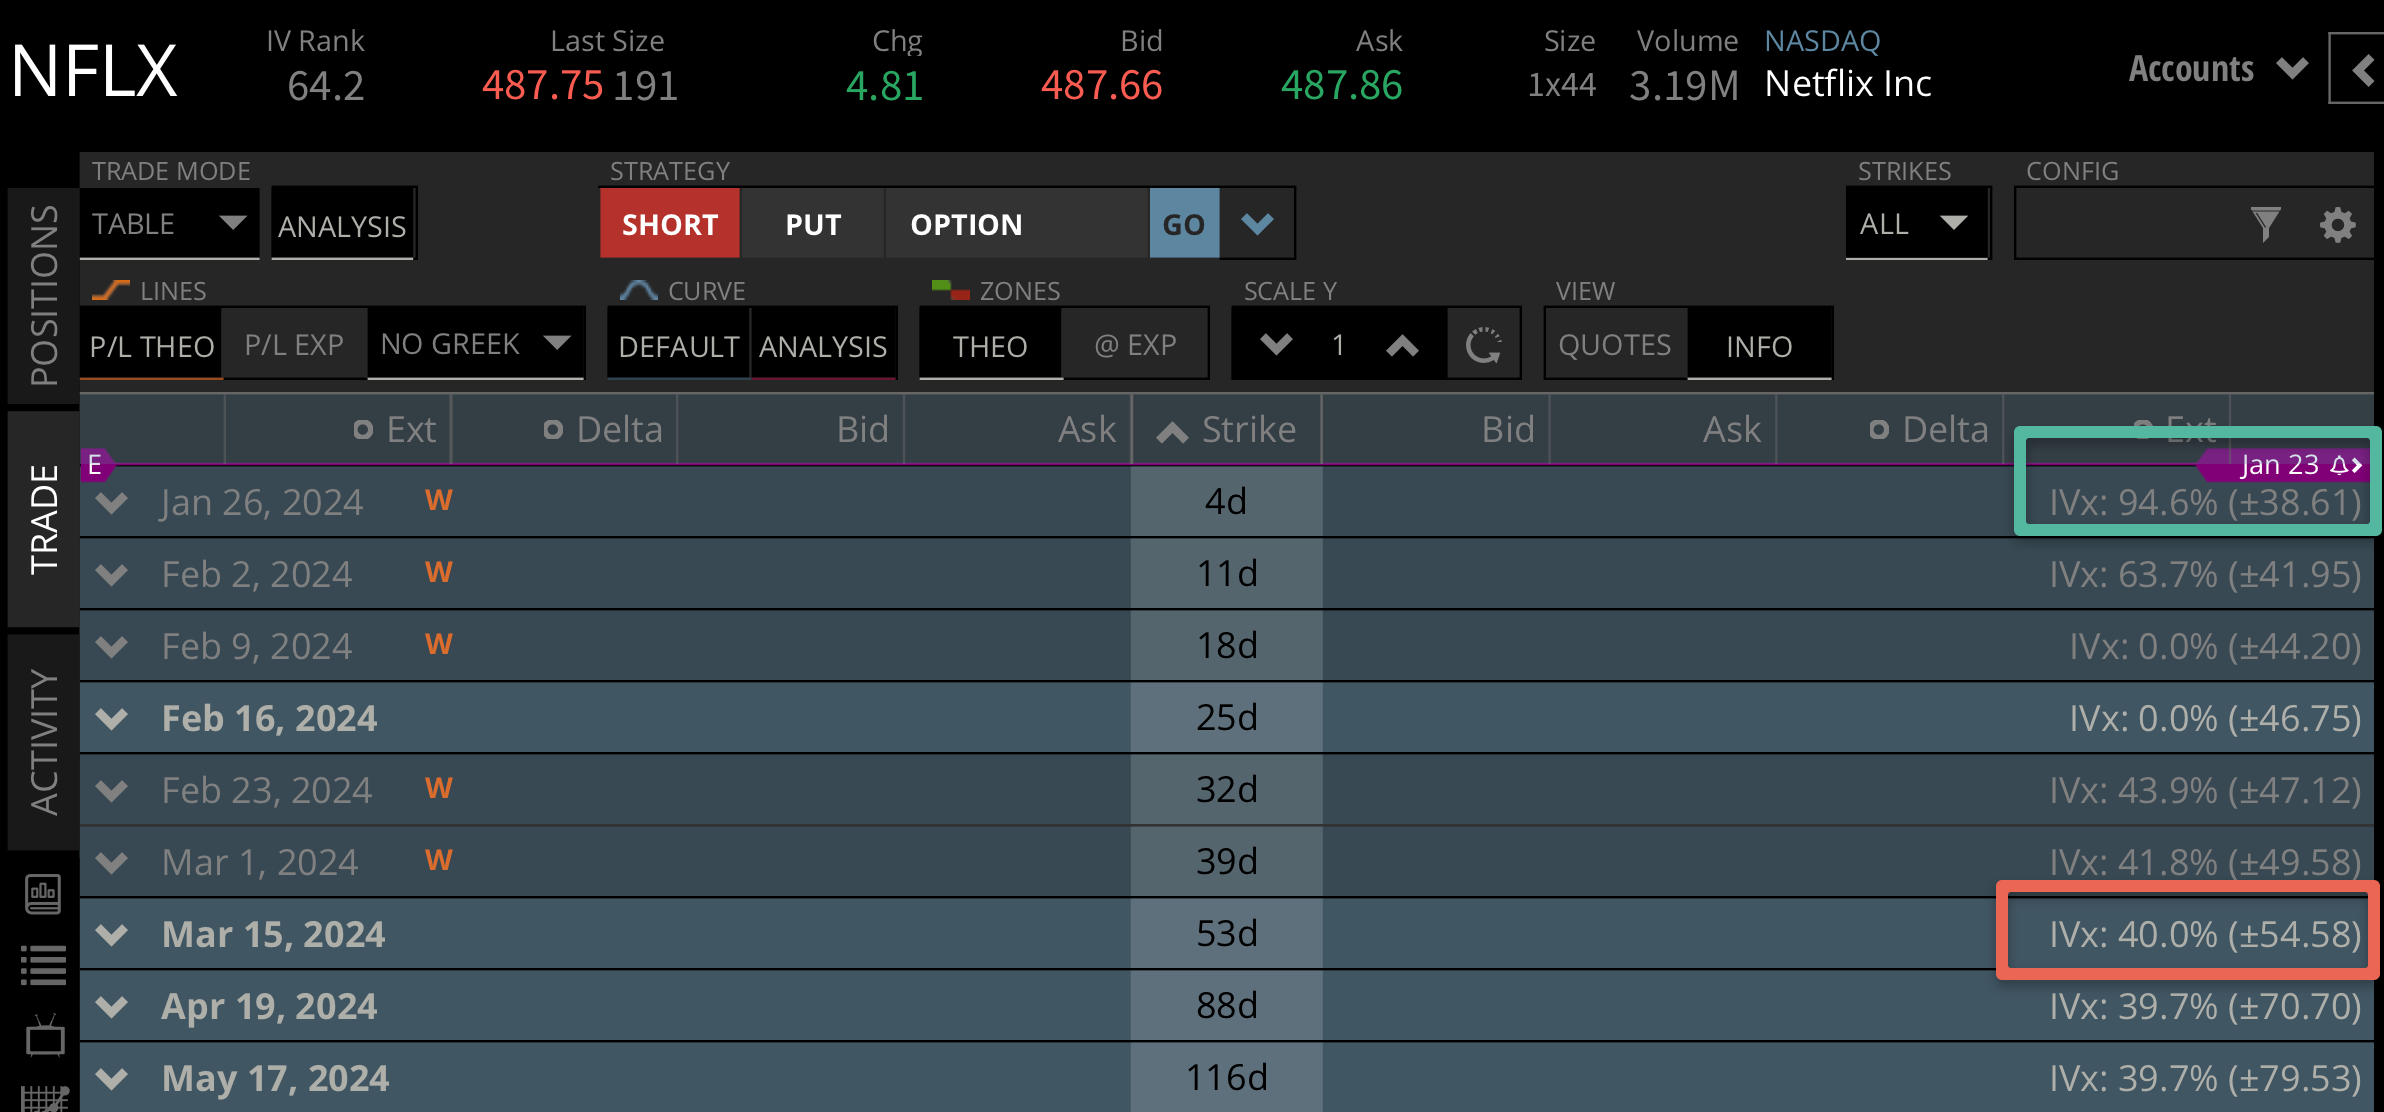Viewport: 2384px width, 1112px height.
Task: Switch lines mode to P/L EXP
Action: (294, 344)
